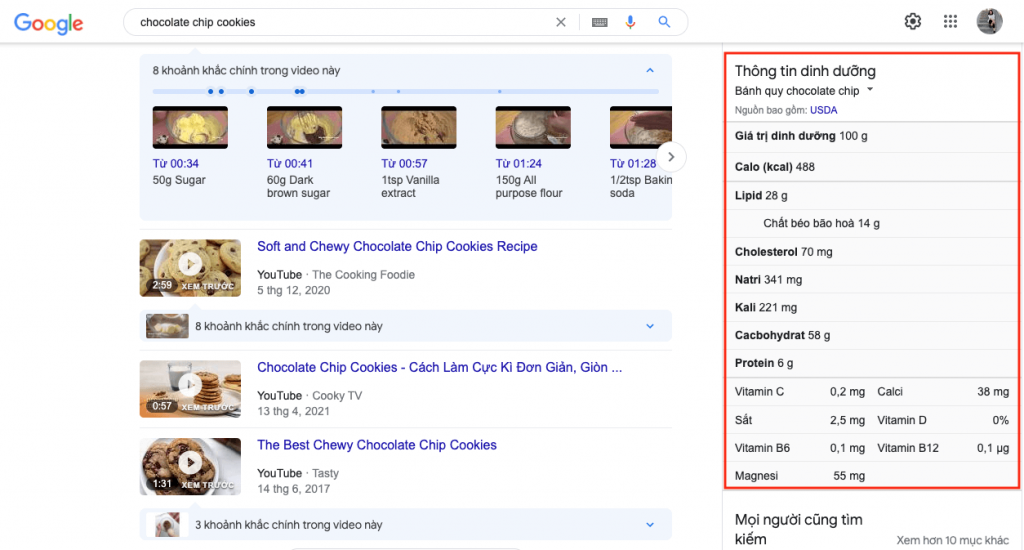Collapse the top key moments panel
Screen dimensions: 1024x550
[650, 71]
